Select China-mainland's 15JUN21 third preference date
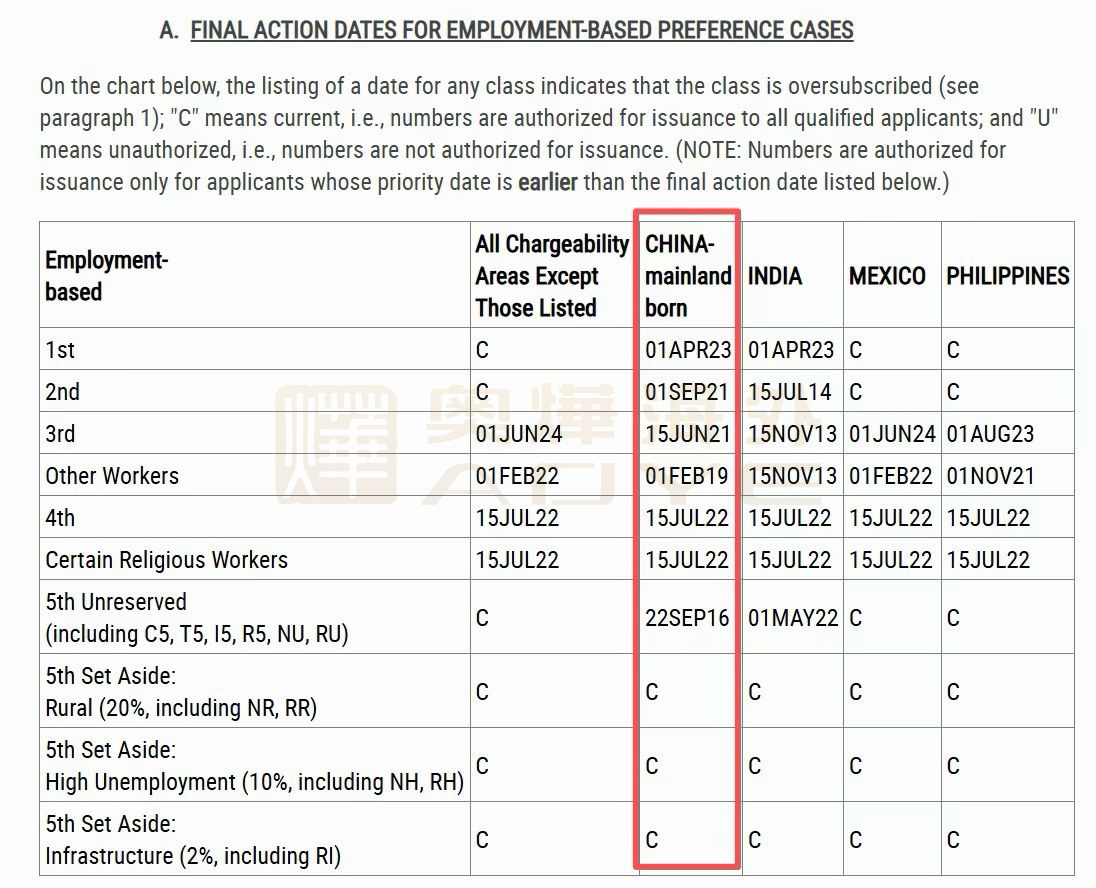1096x888 pixels. (x=687, y=434)
